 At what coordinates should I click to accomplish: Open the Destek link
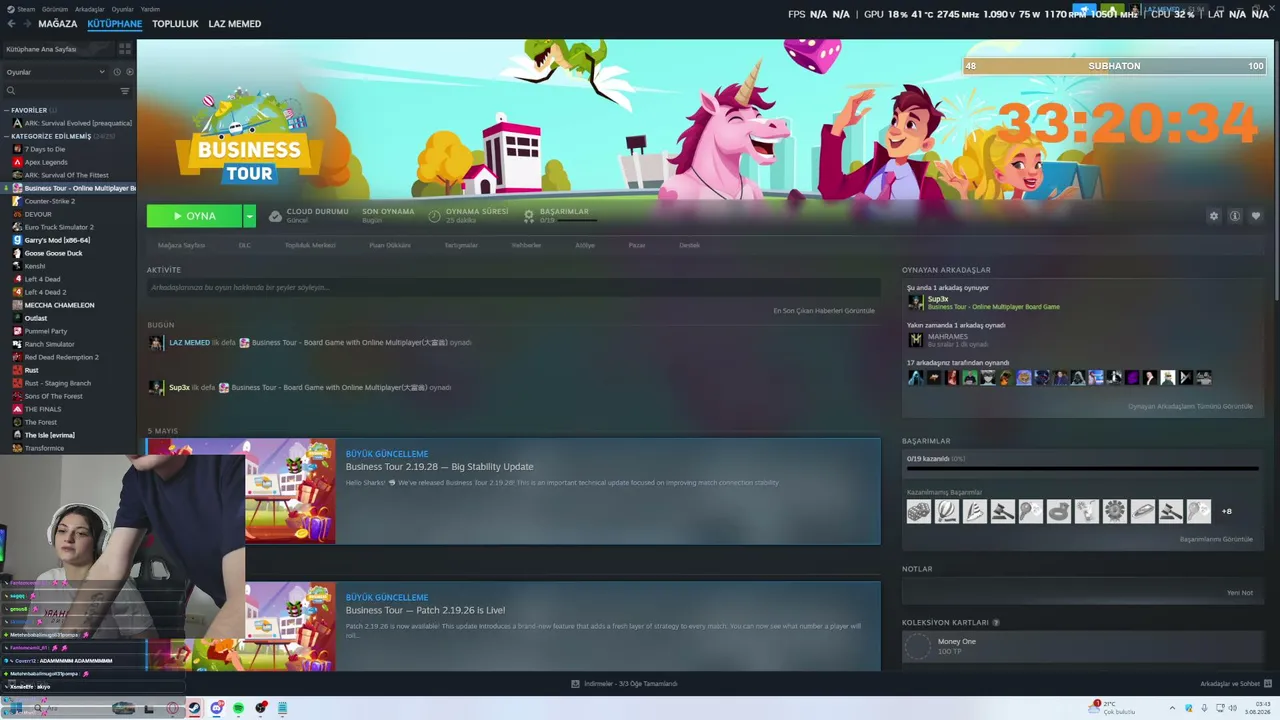tap(690, 245)
